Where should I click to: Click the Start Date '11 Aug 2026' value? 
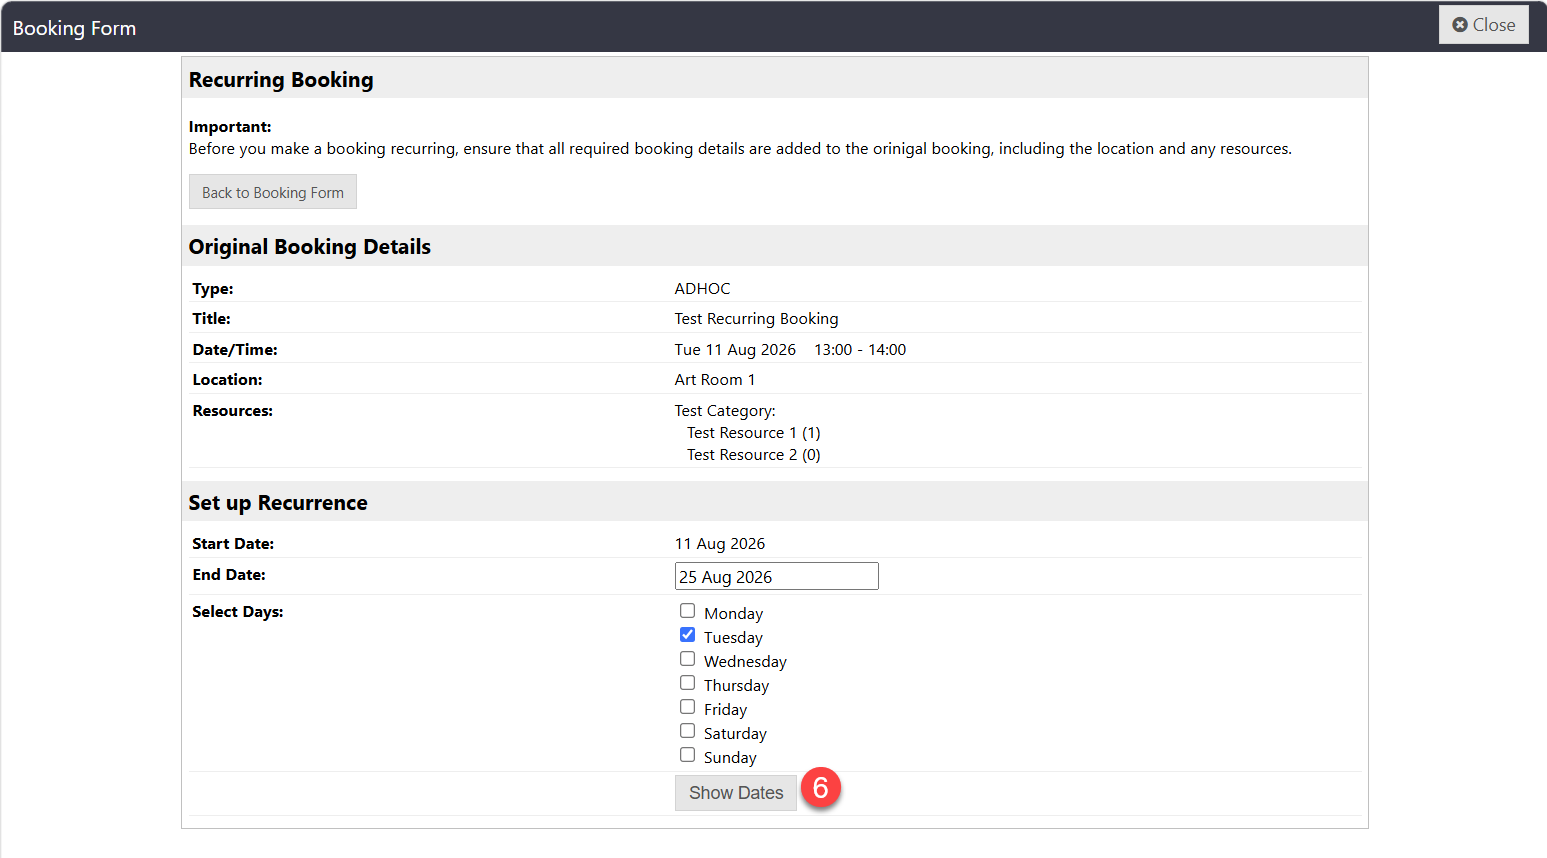720,544
